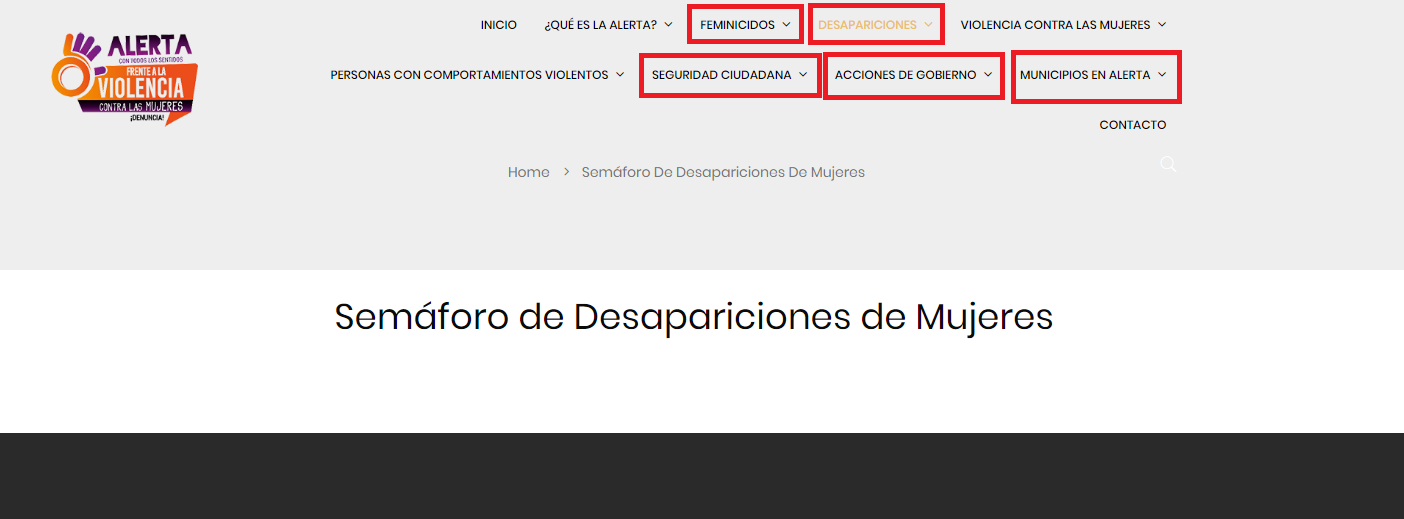Follow the Home breadcrumb link
The image size is (1404, 519).
point(529,172)
